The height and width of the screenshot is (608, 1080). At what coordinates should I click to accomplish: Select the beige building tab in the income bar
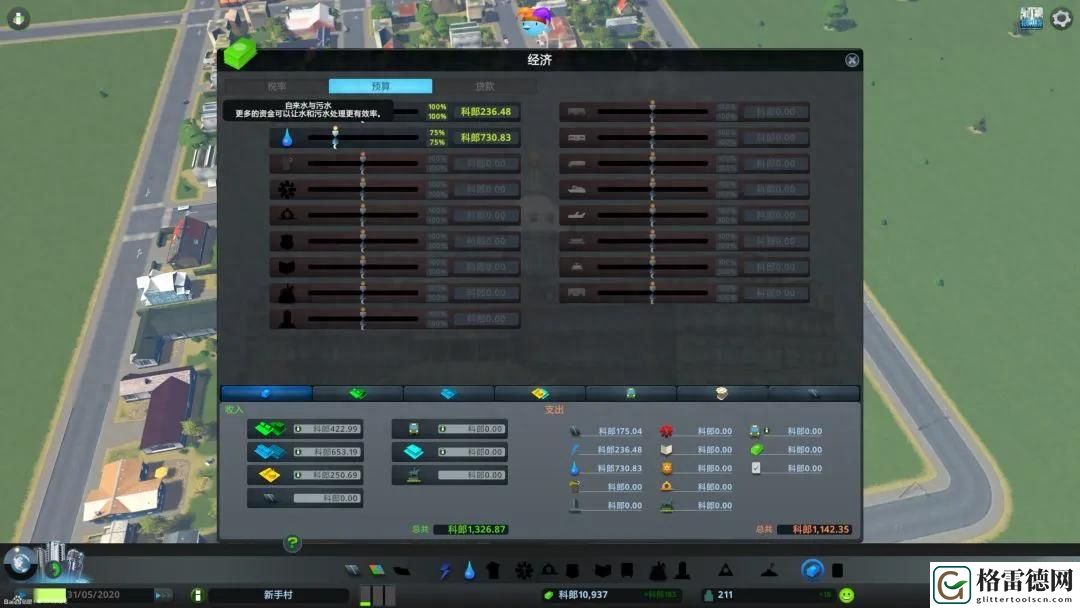722,393
